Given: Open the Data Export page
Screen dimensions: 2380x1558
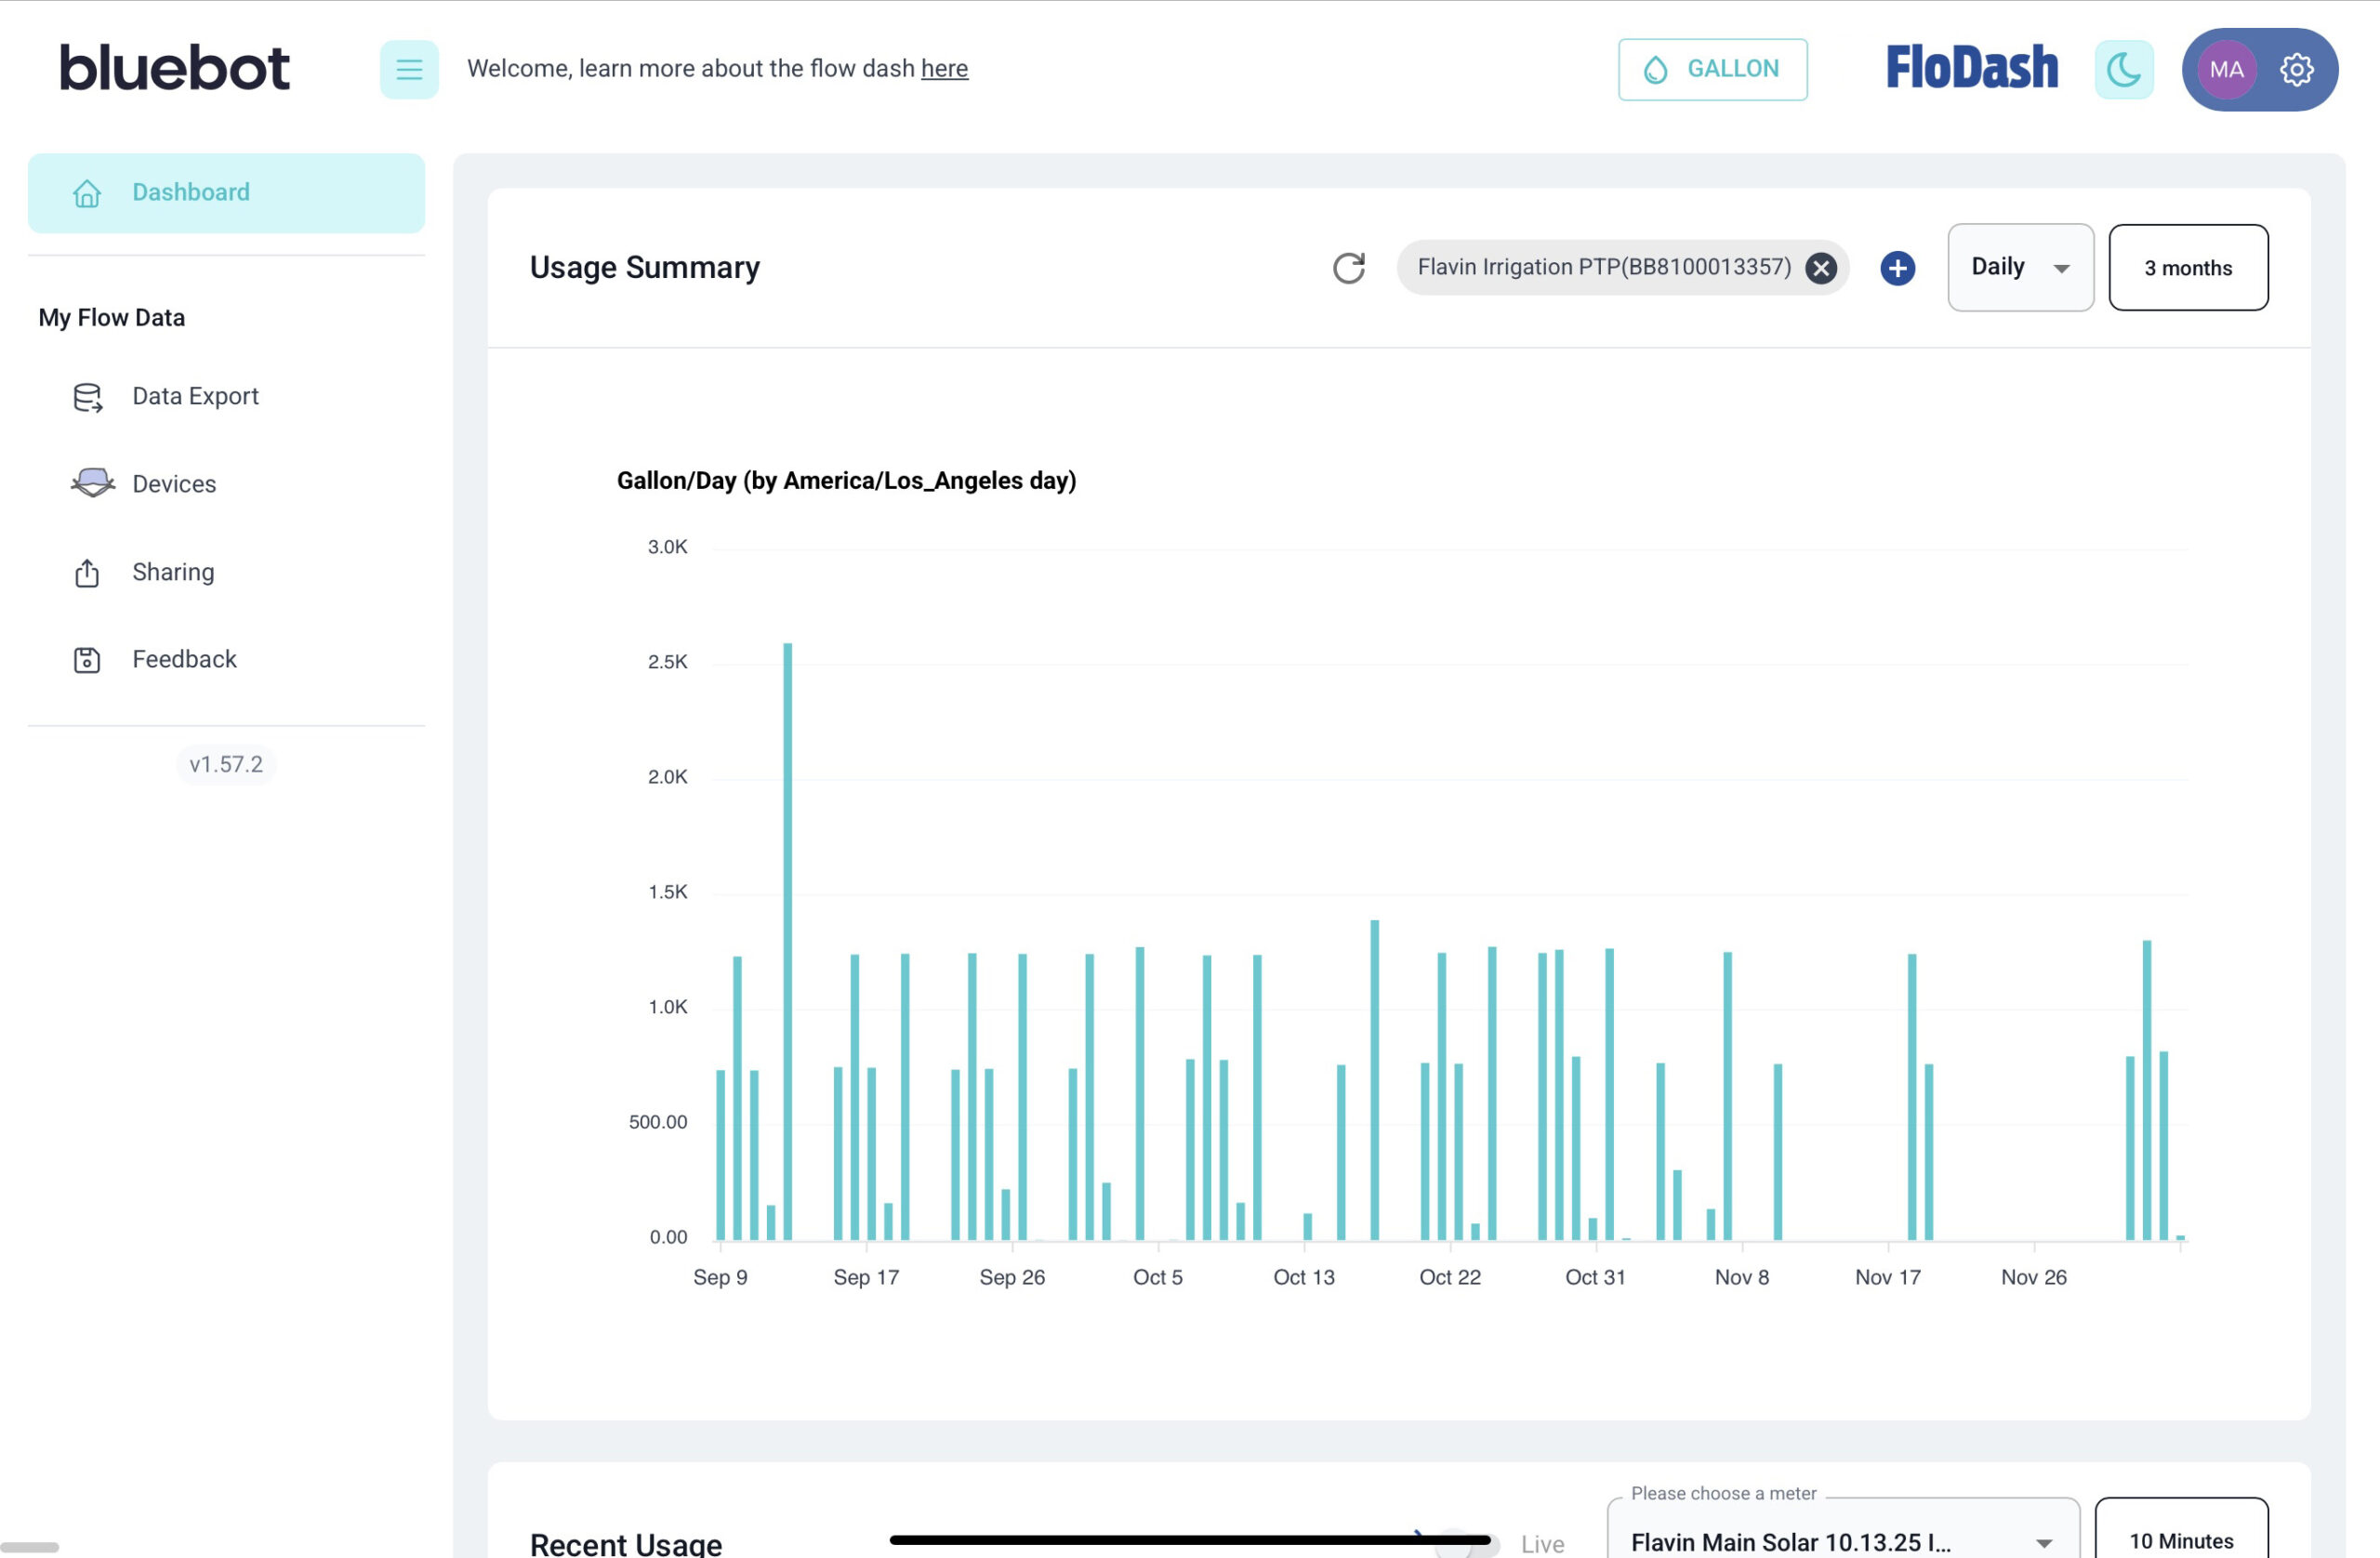Looking at the screenshot, I should tap(195, 396).
